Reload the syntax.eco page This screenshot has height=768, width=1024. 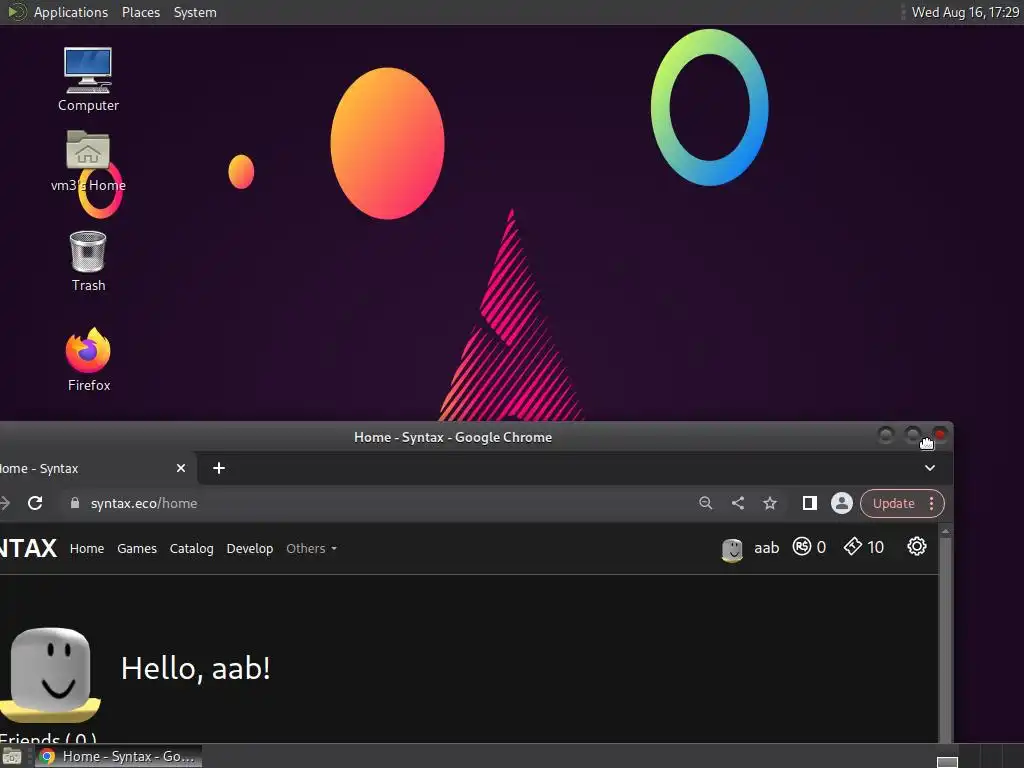click(35, 503)
